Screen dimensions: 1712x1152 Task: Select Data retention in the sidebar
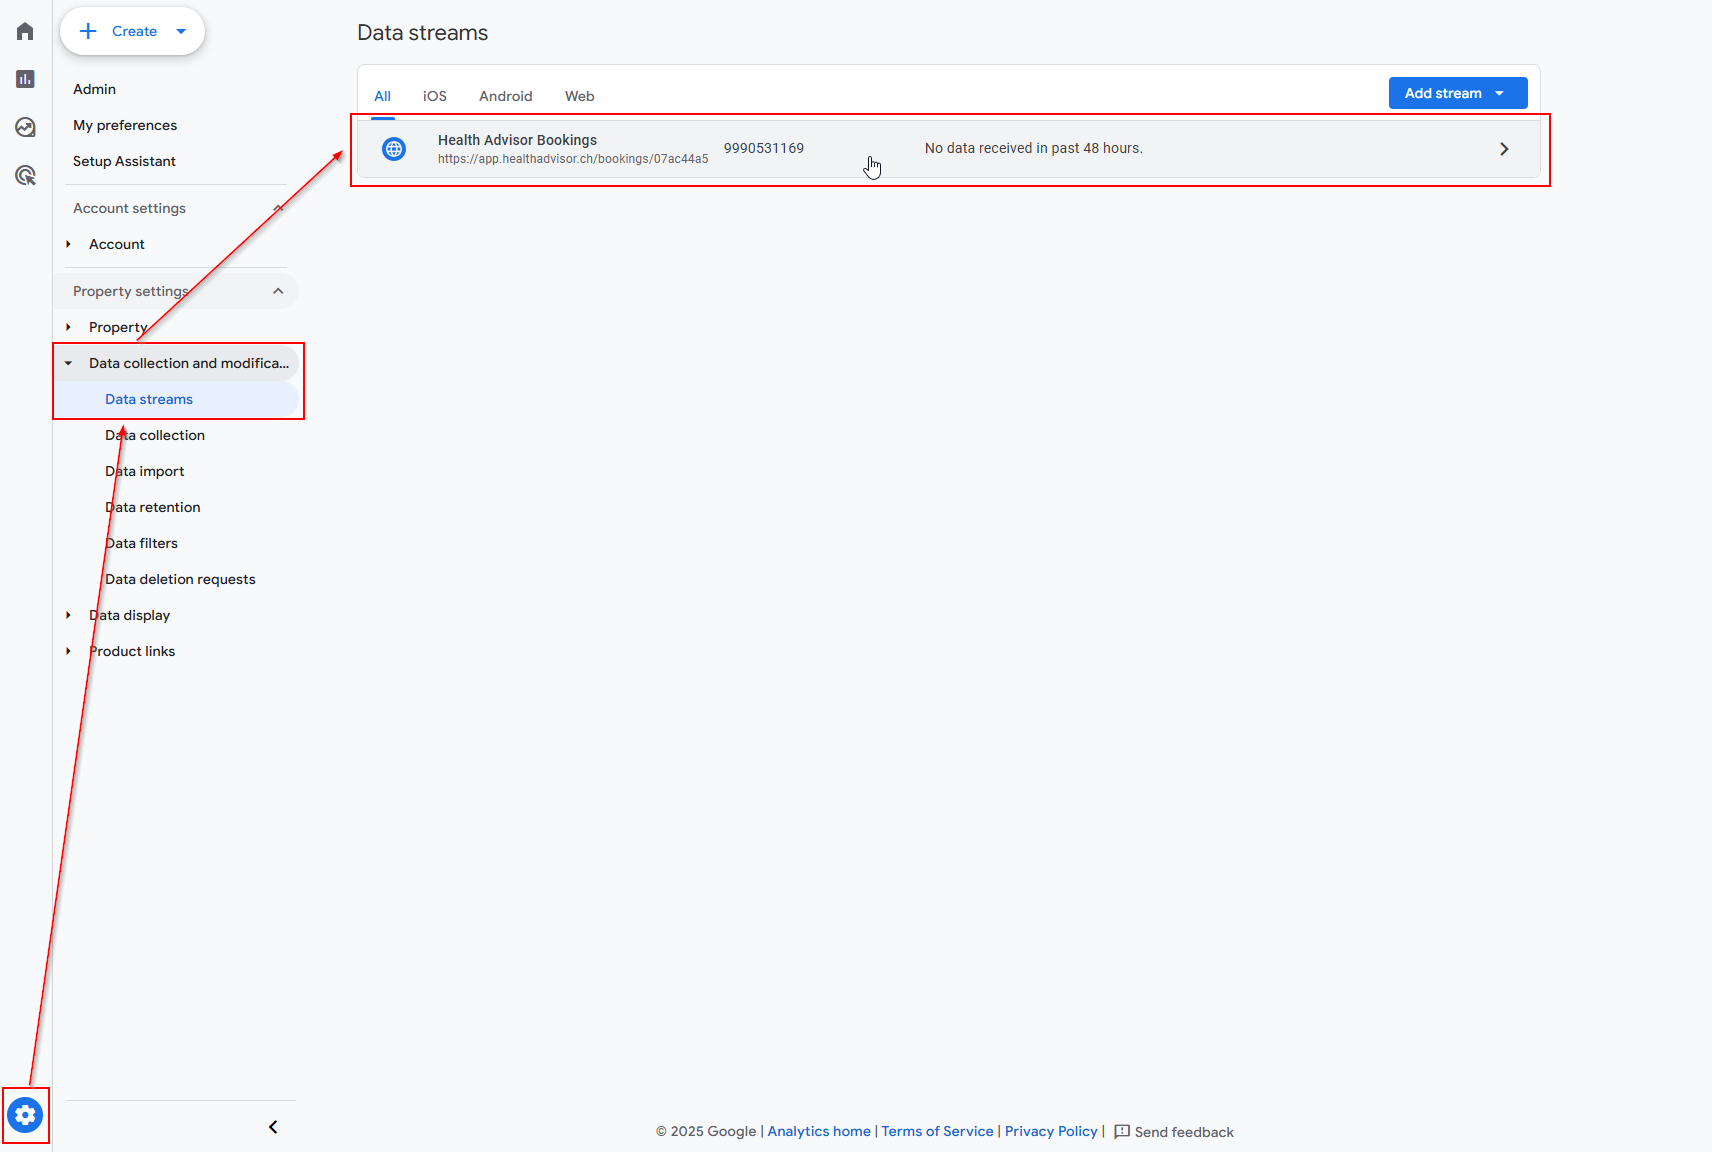click(153, 507)
